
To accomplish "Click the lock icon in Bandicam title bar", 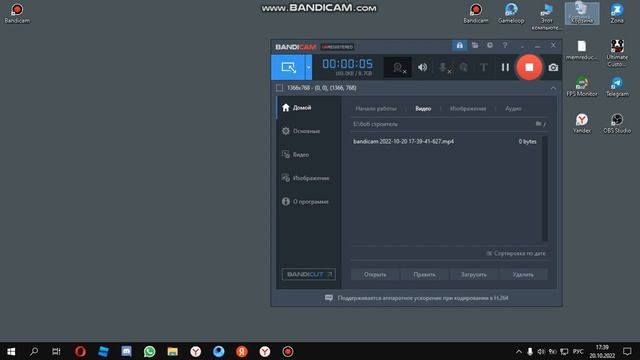I will click(460, 45).
